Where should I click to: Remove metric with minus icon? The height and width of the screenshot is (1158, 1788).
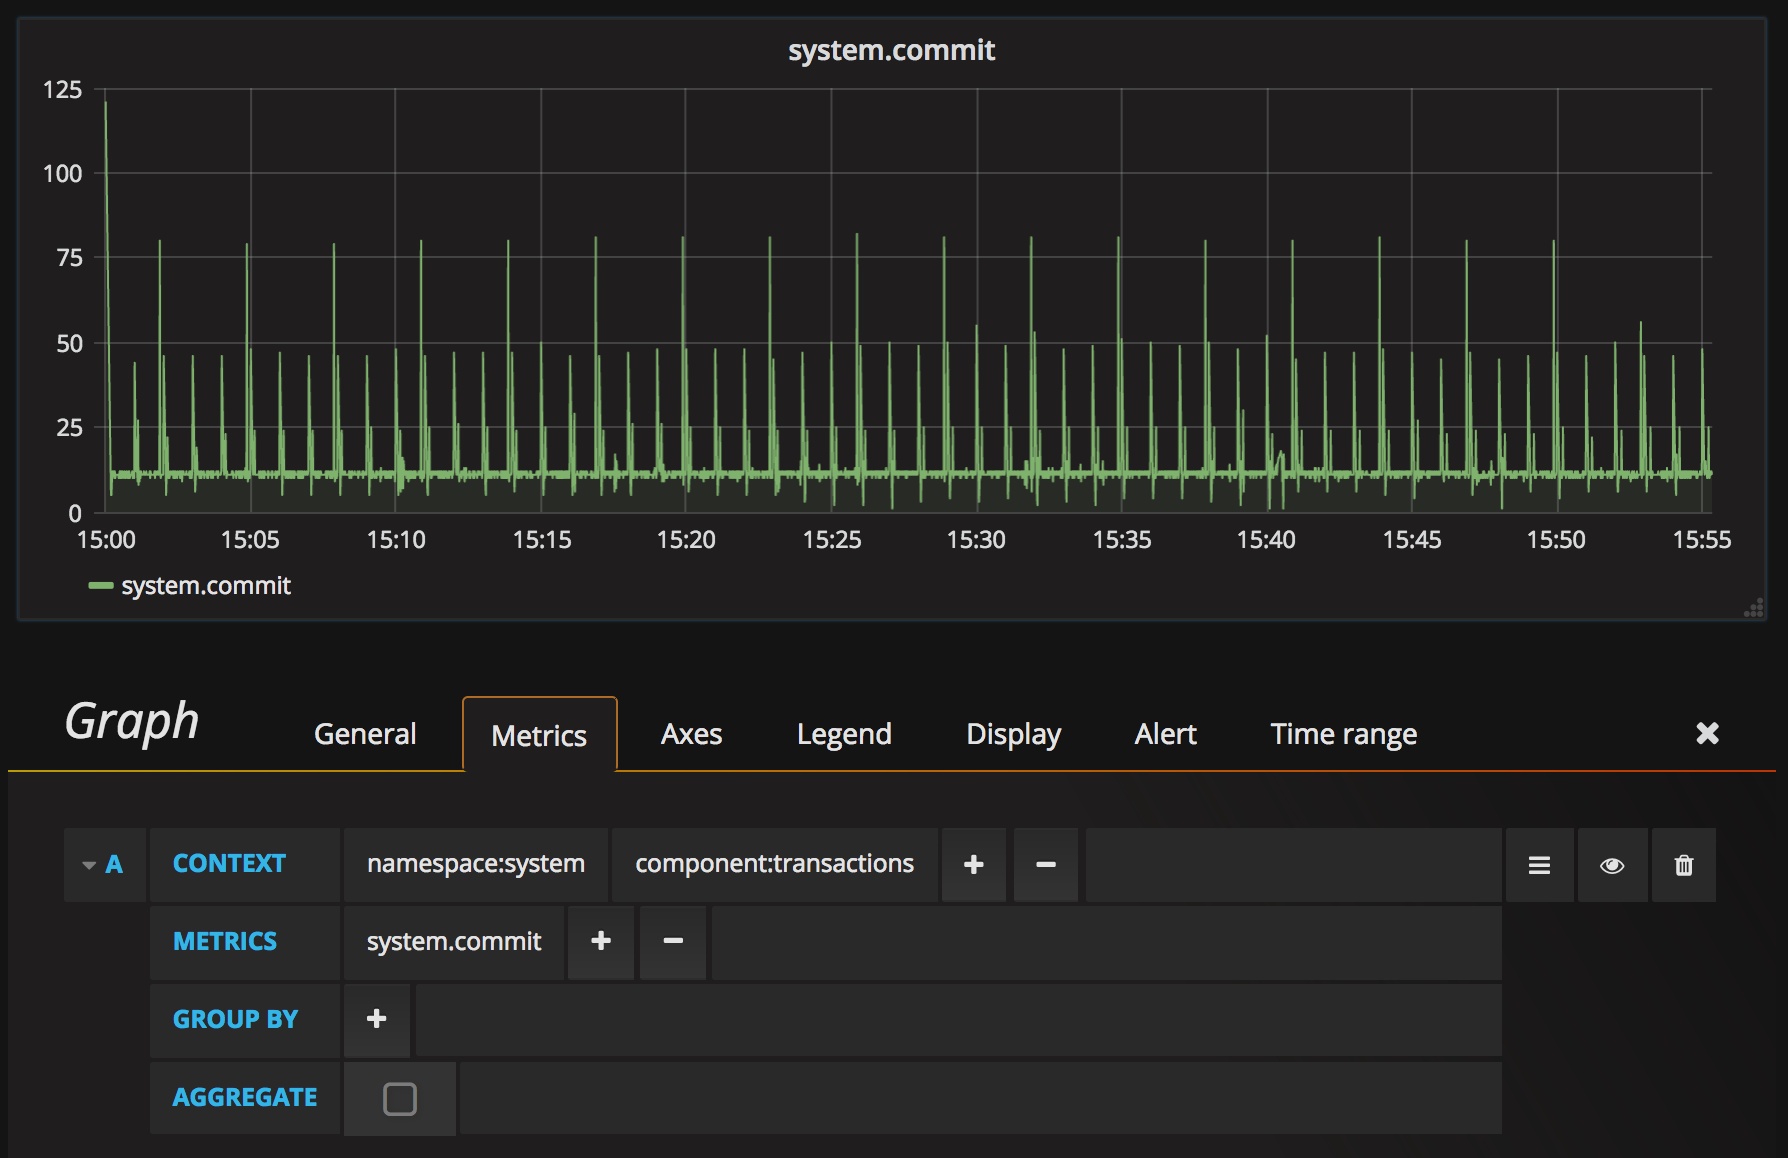673,942
